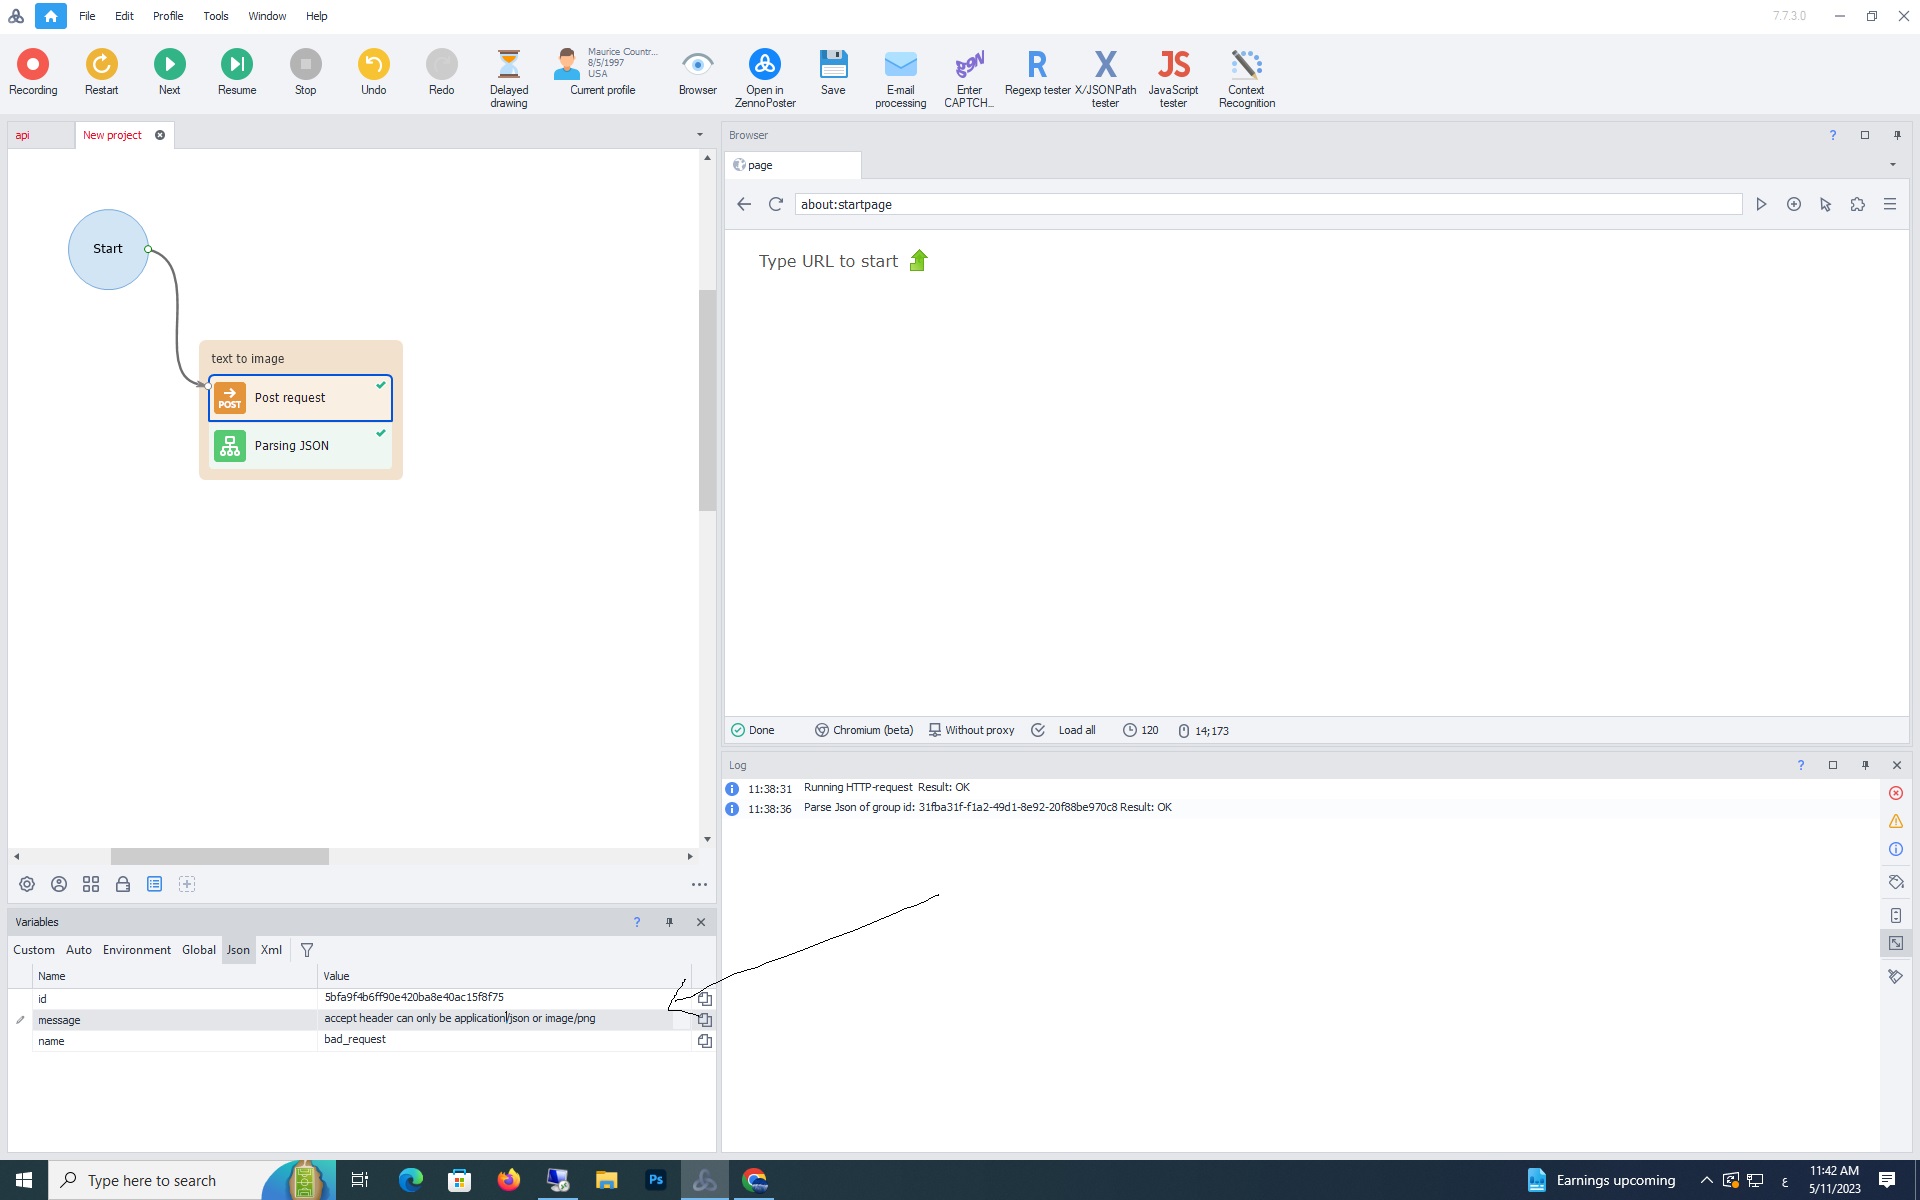Open Firefox from the taskbar
Image resolution: width=1920 pixels, height=1200 pixels.
pos(508,1180)
